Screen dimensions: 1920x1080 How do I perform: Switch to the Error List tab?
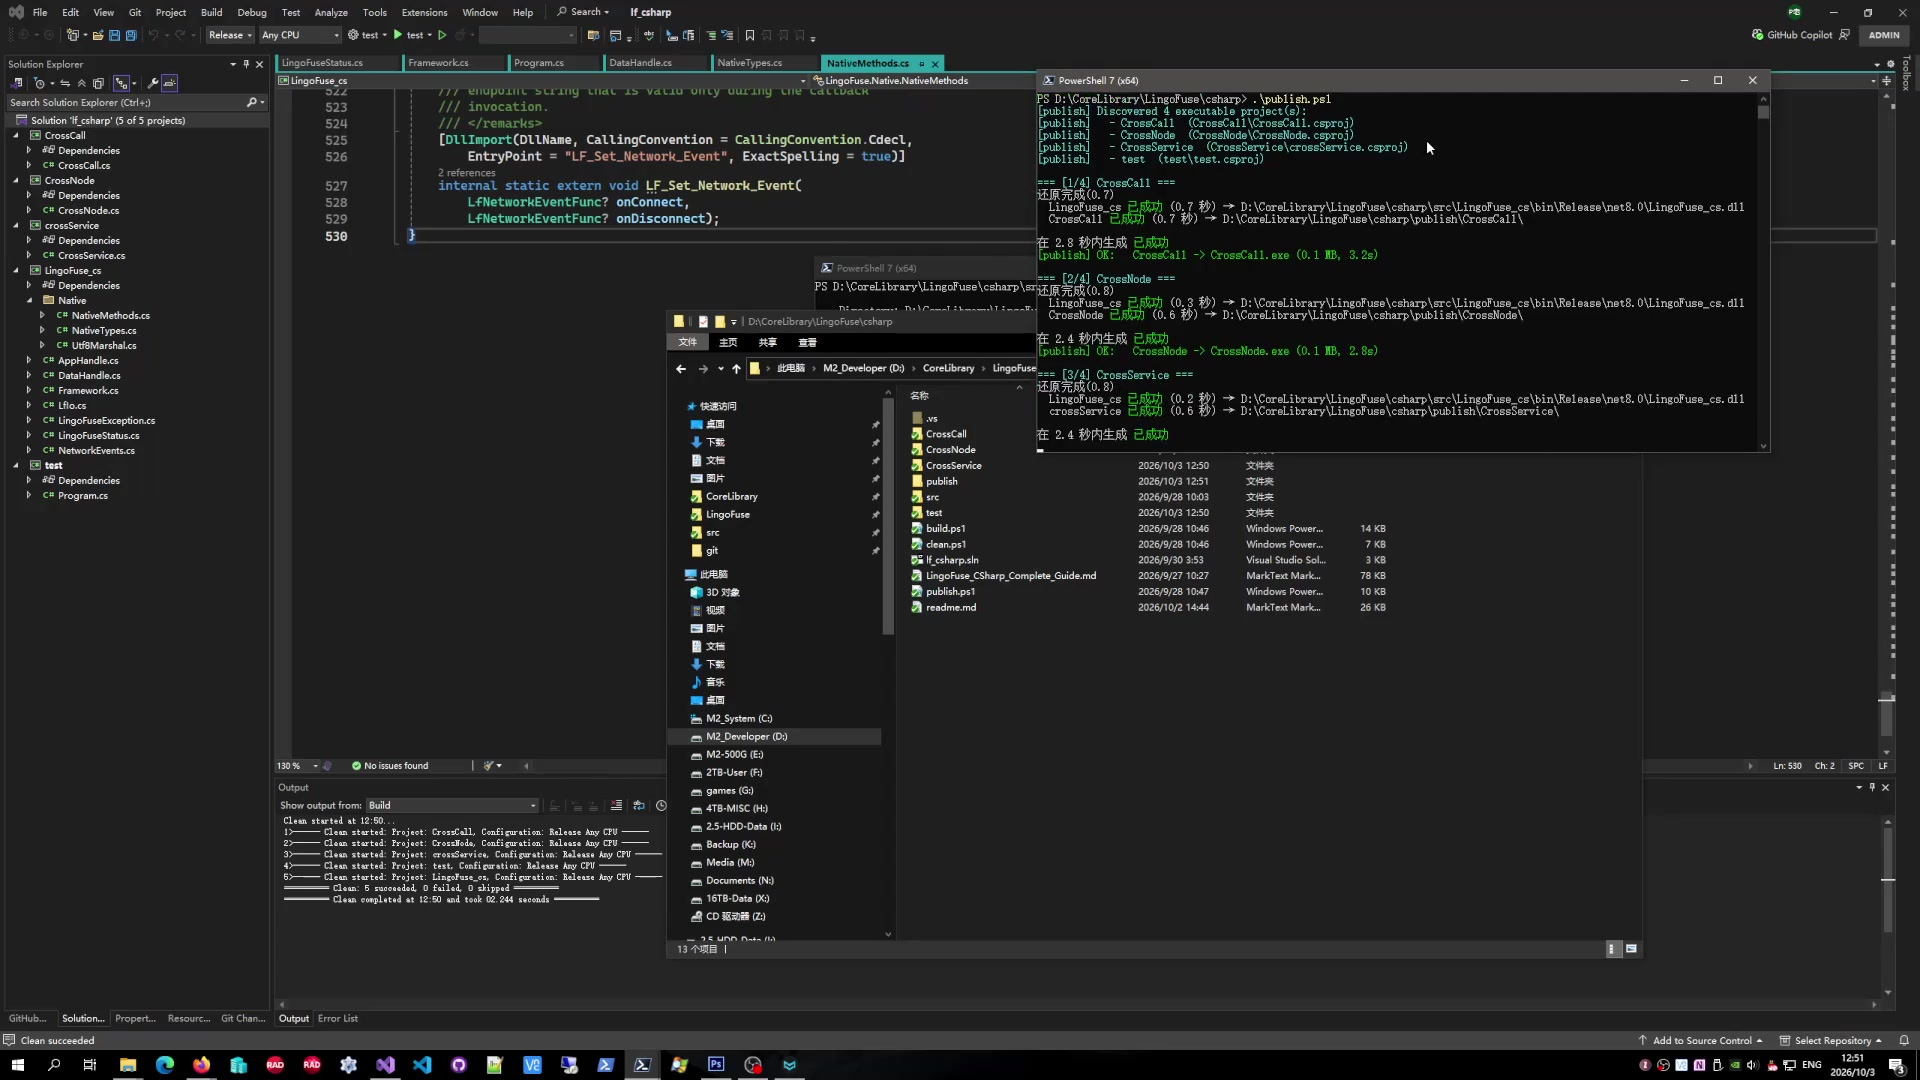click(338, 1019)
